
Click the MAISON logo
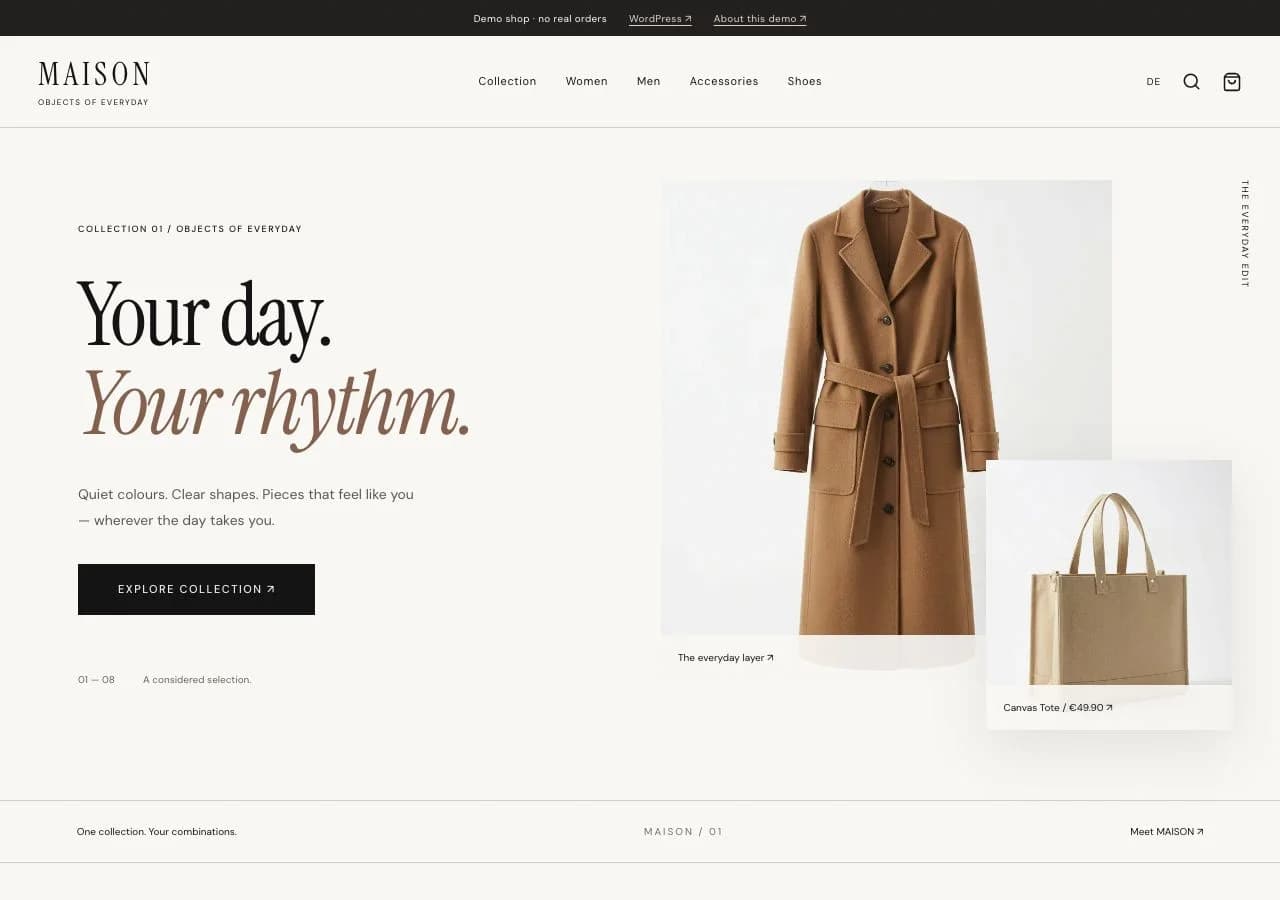pos(93,83)
